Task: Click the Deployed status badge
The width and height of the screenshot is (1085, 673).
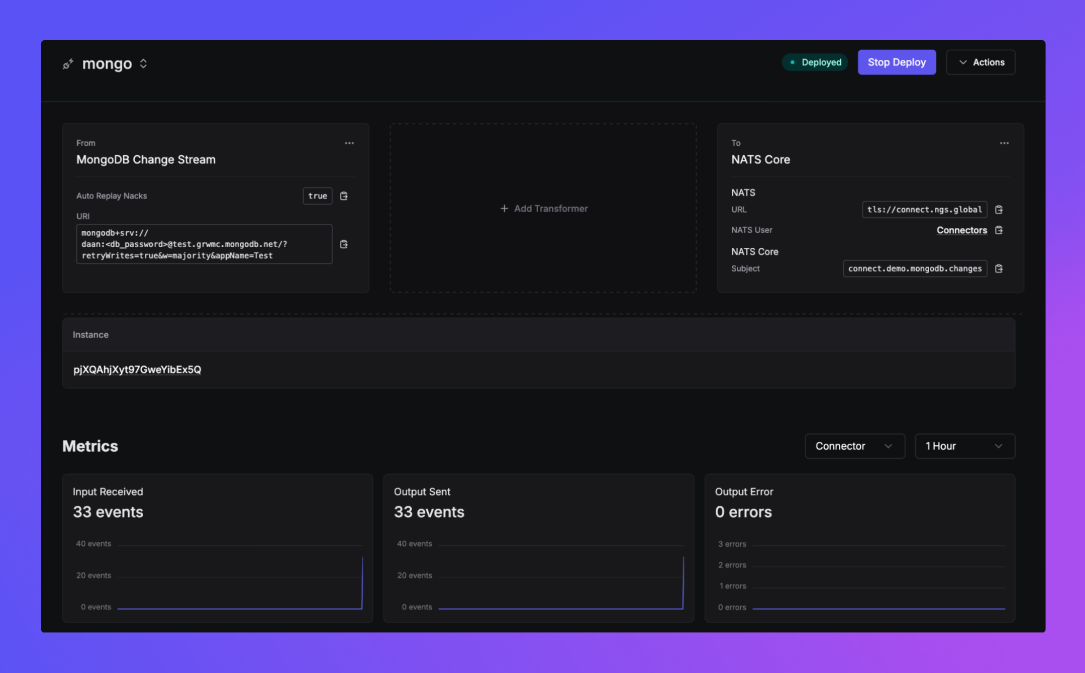Action: click(x=815, y=62)
